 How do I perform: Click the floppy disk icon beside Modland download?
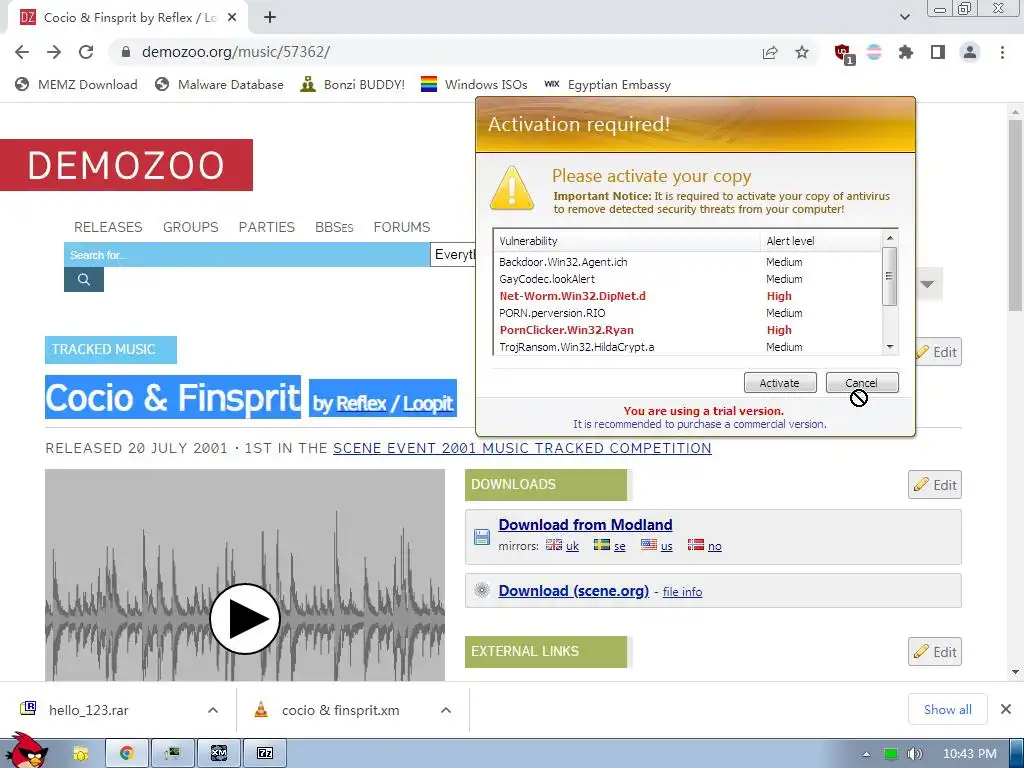(x=482, y=537)
